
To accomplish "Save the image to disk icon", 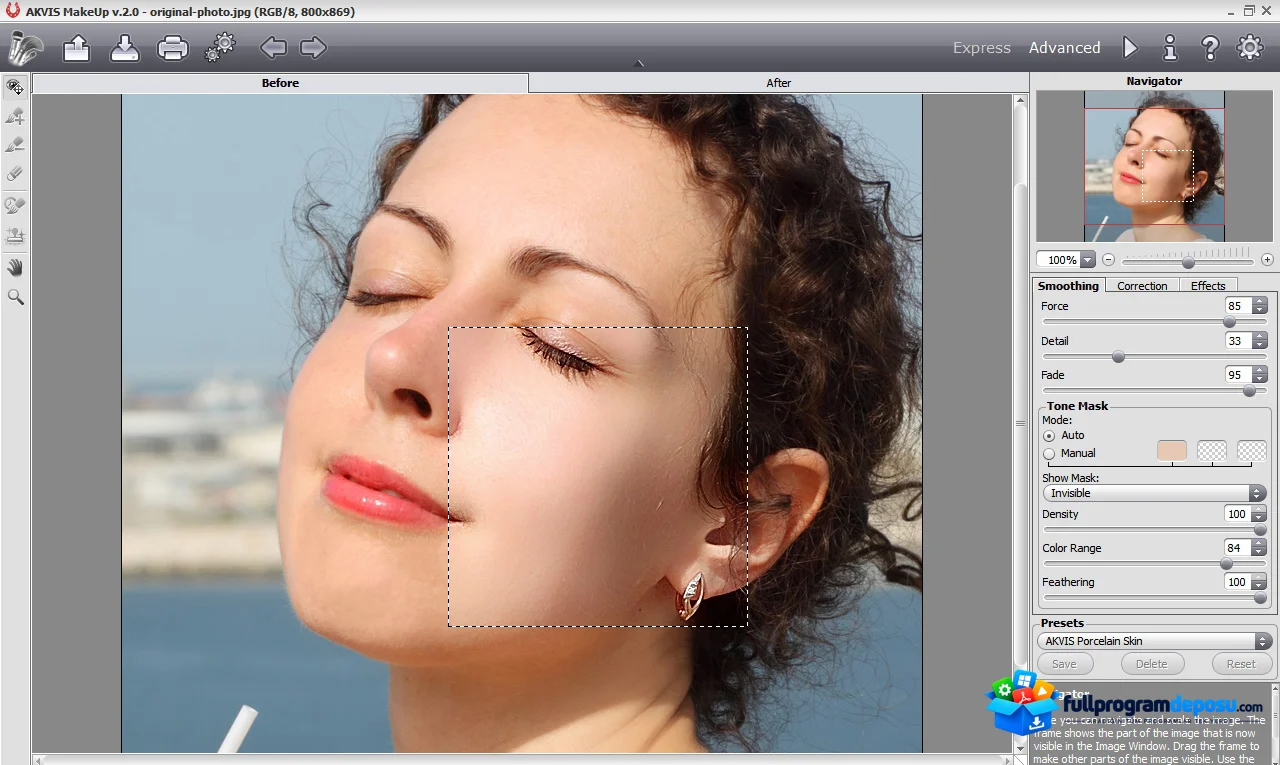I will pyautogui.click(x=125, y=47).
